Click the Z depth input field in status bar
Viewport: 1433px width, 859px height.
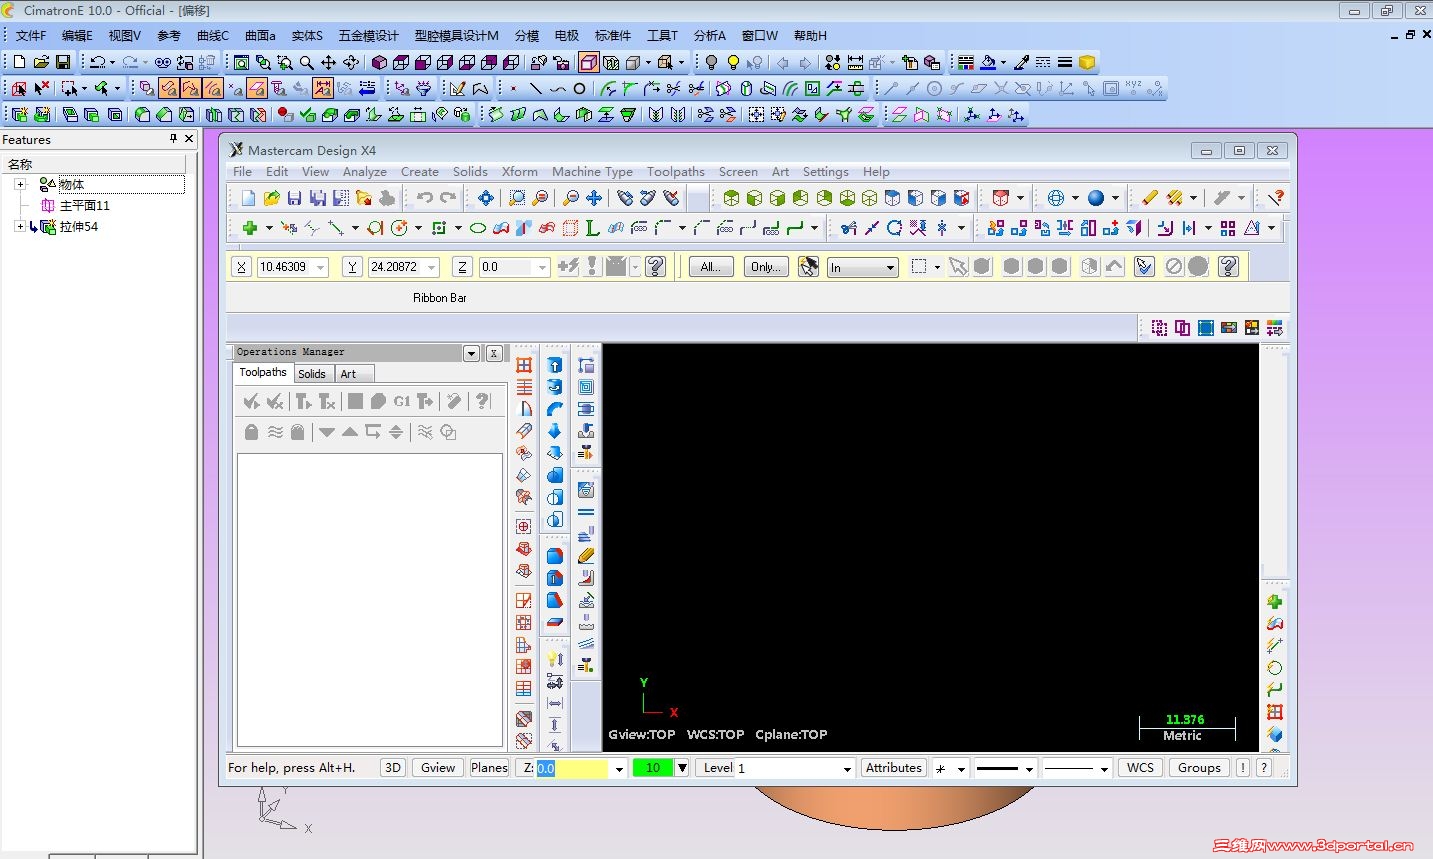572,768
